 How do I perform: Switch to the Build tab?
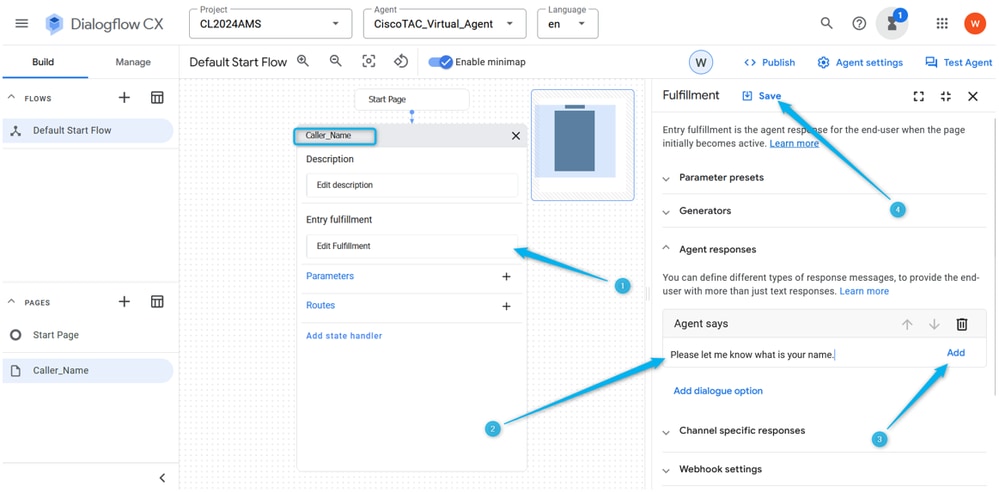click(x=43, y=62)
